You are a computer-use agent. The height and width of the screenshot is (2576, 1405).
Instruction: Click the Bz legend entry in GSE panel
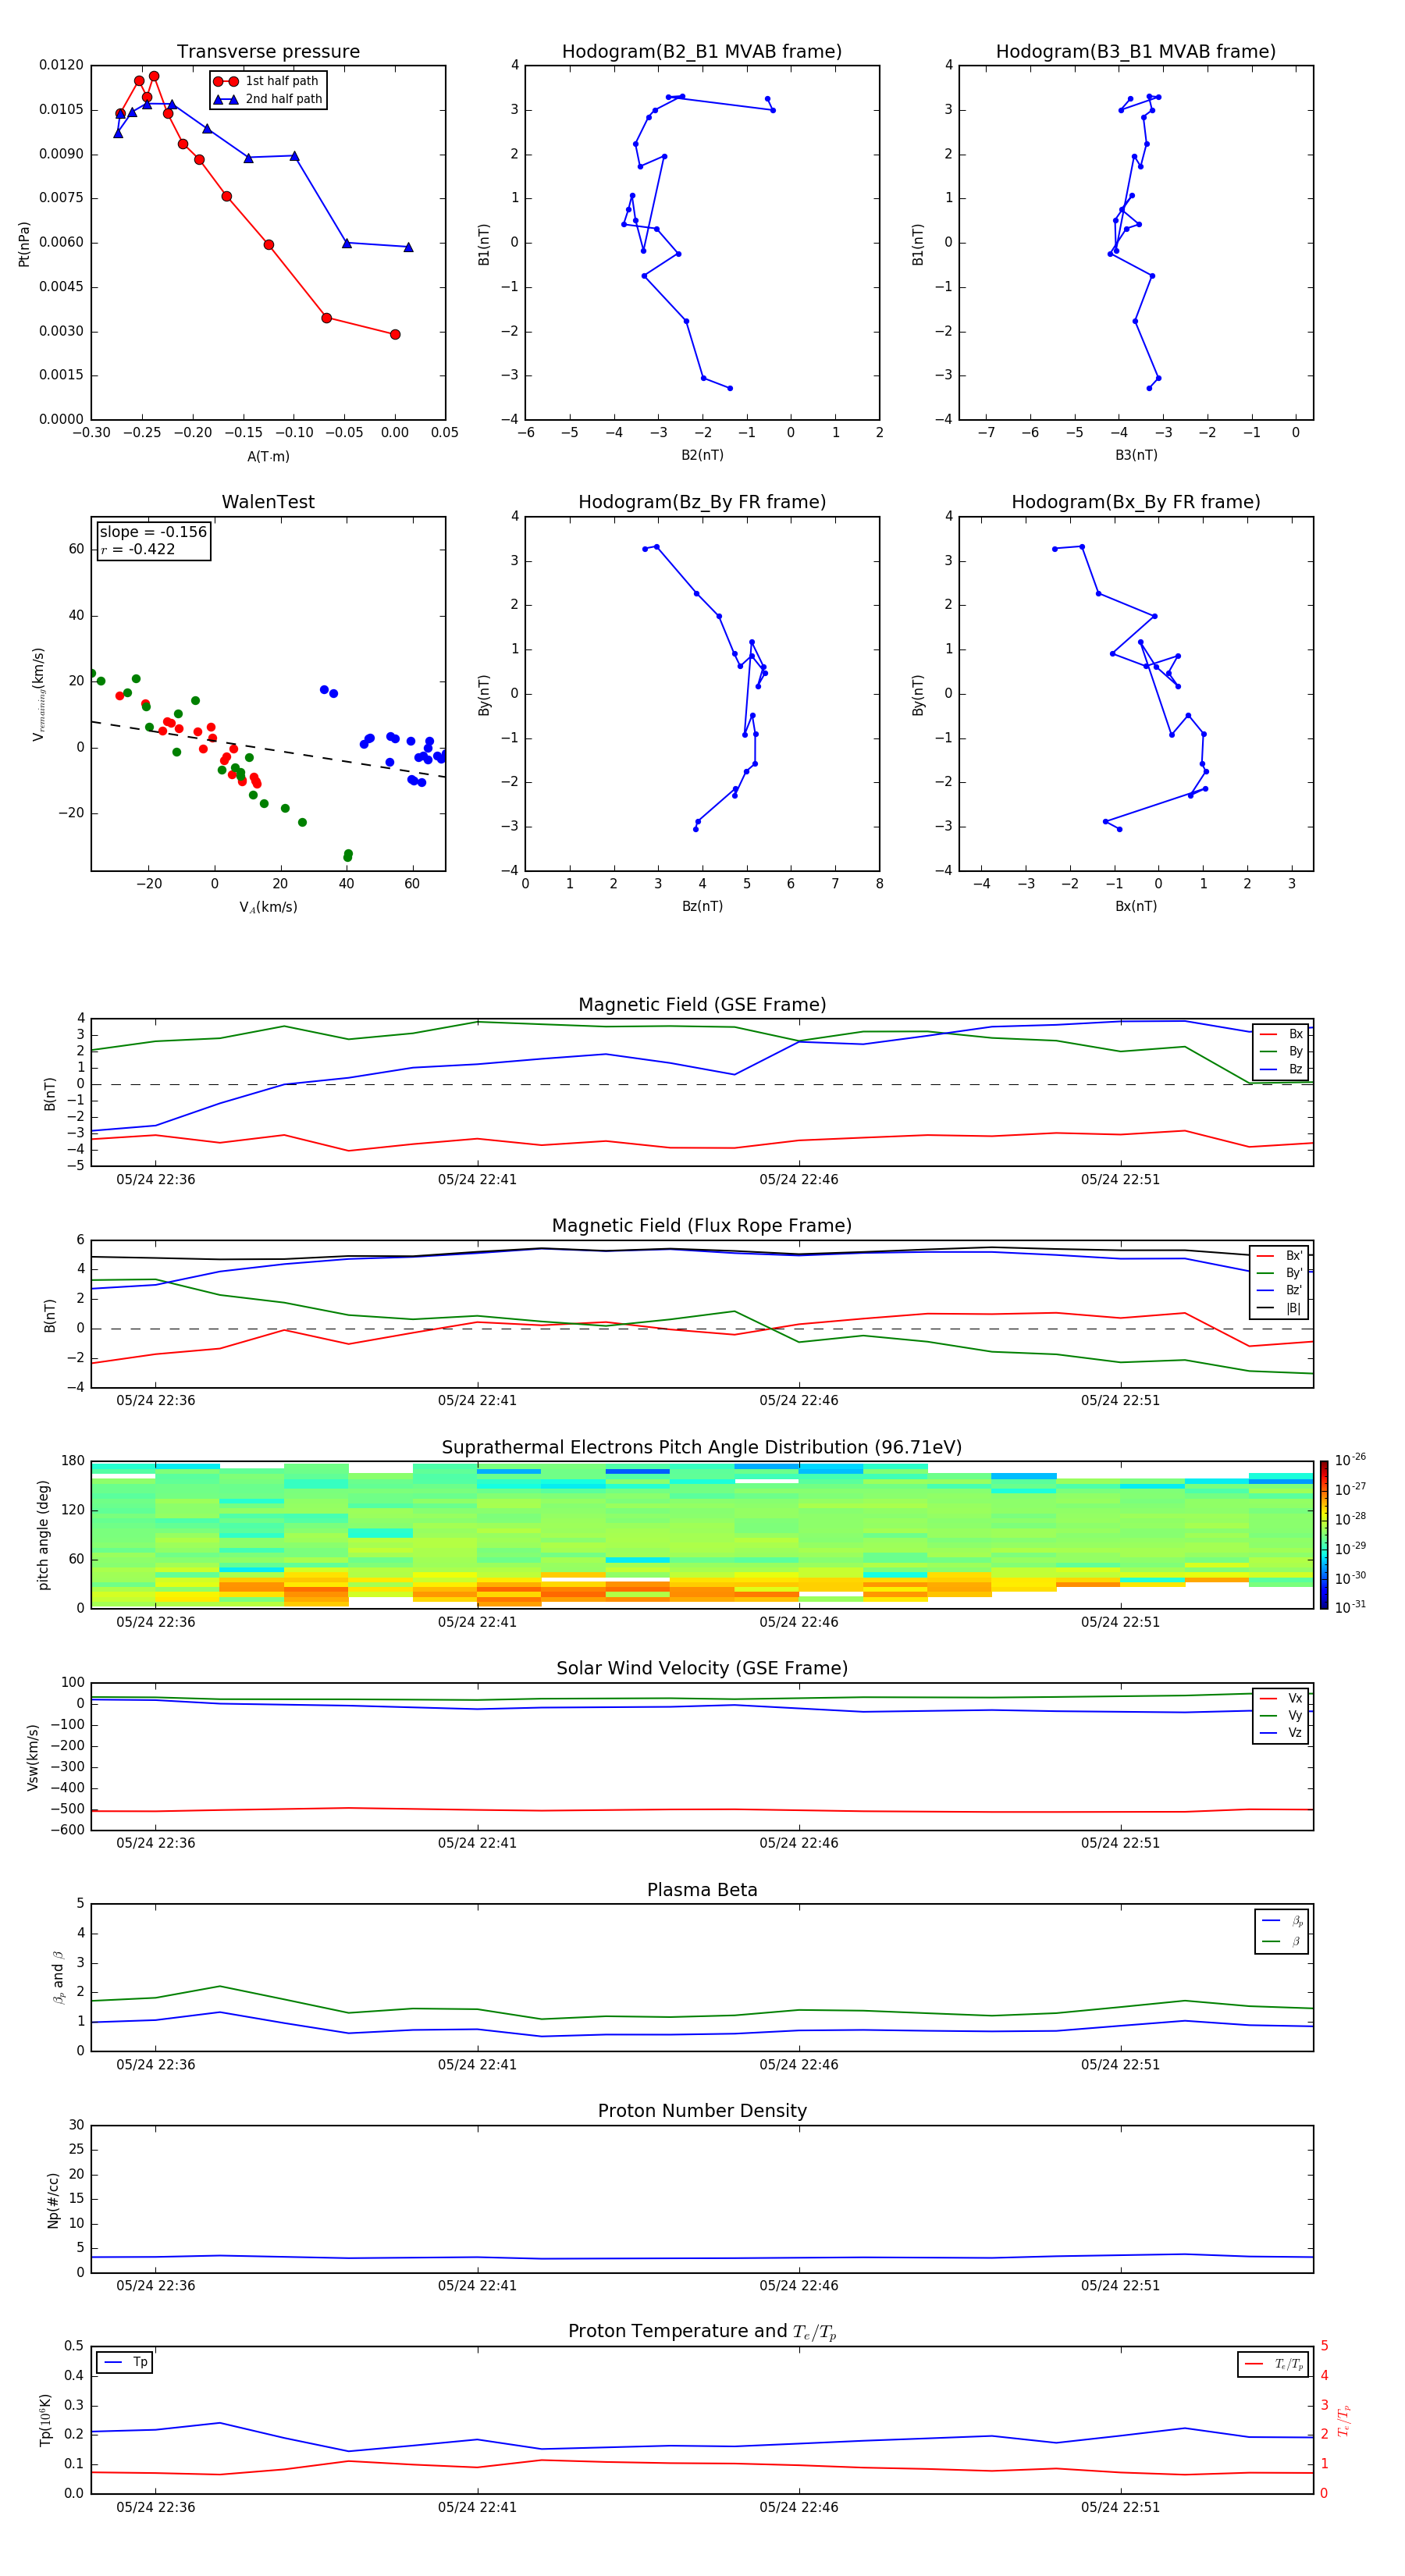[1281, 1069]
